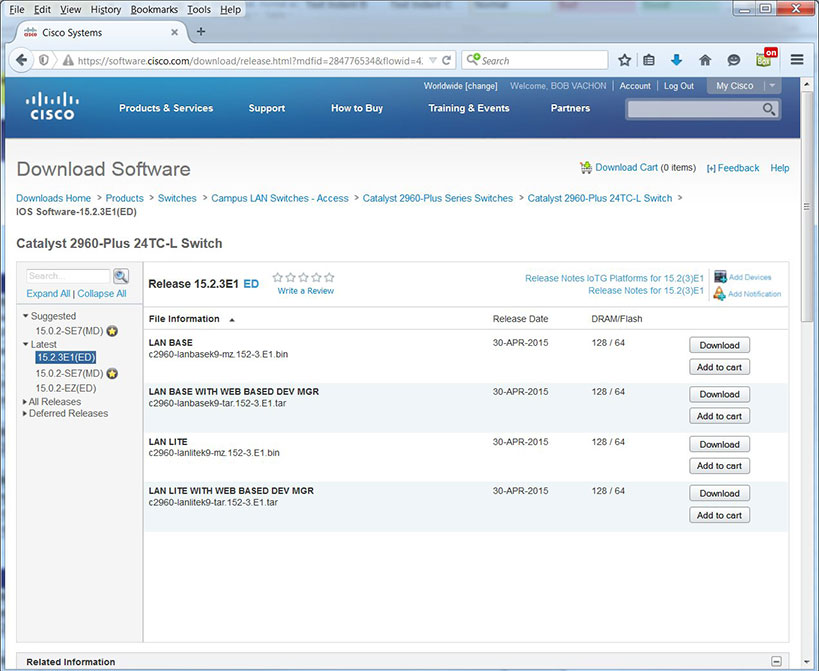Viewport: 819px width, 671px height.
Task: Expand the All Releases tree node
Action: [25, 402]
